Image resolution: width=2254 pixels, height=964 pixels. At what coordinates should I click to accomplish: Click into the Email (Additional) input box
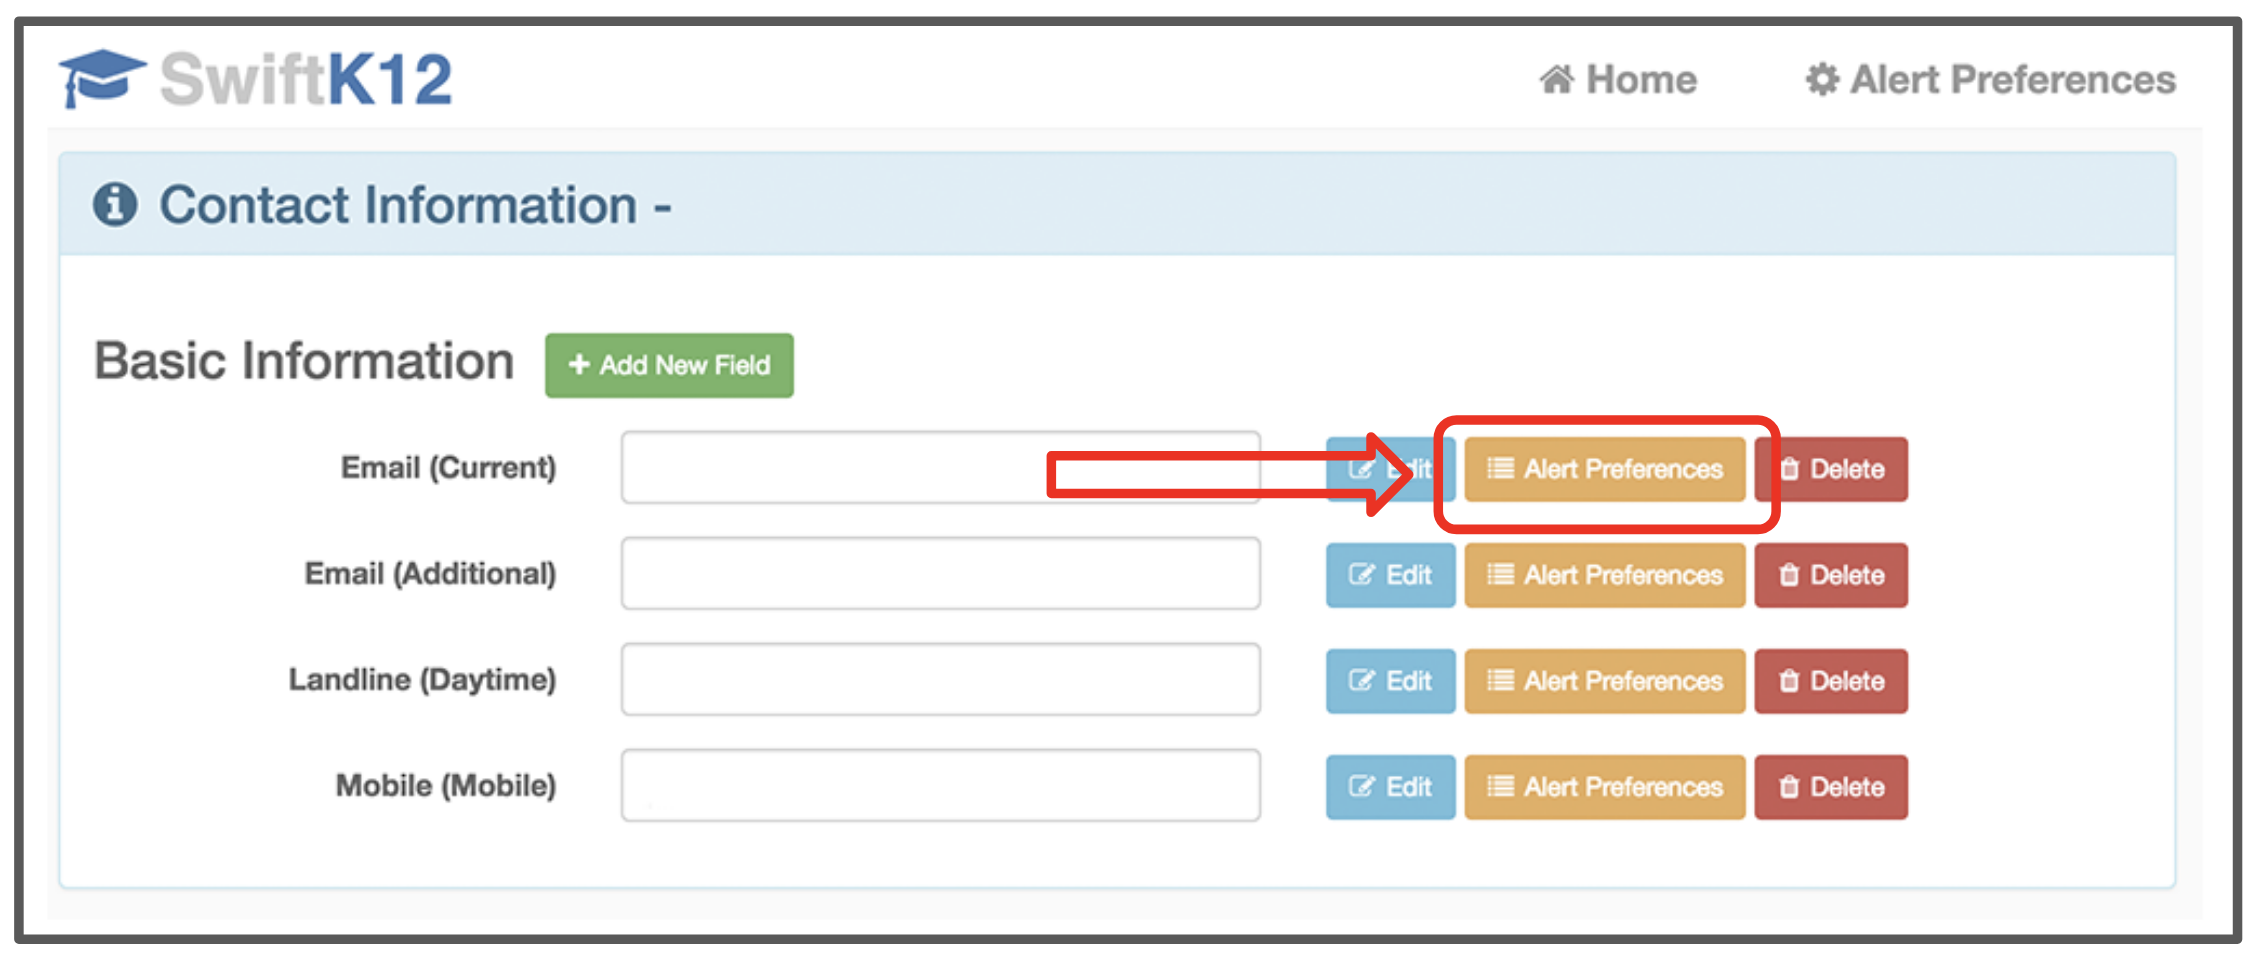[x=940, y=574]
